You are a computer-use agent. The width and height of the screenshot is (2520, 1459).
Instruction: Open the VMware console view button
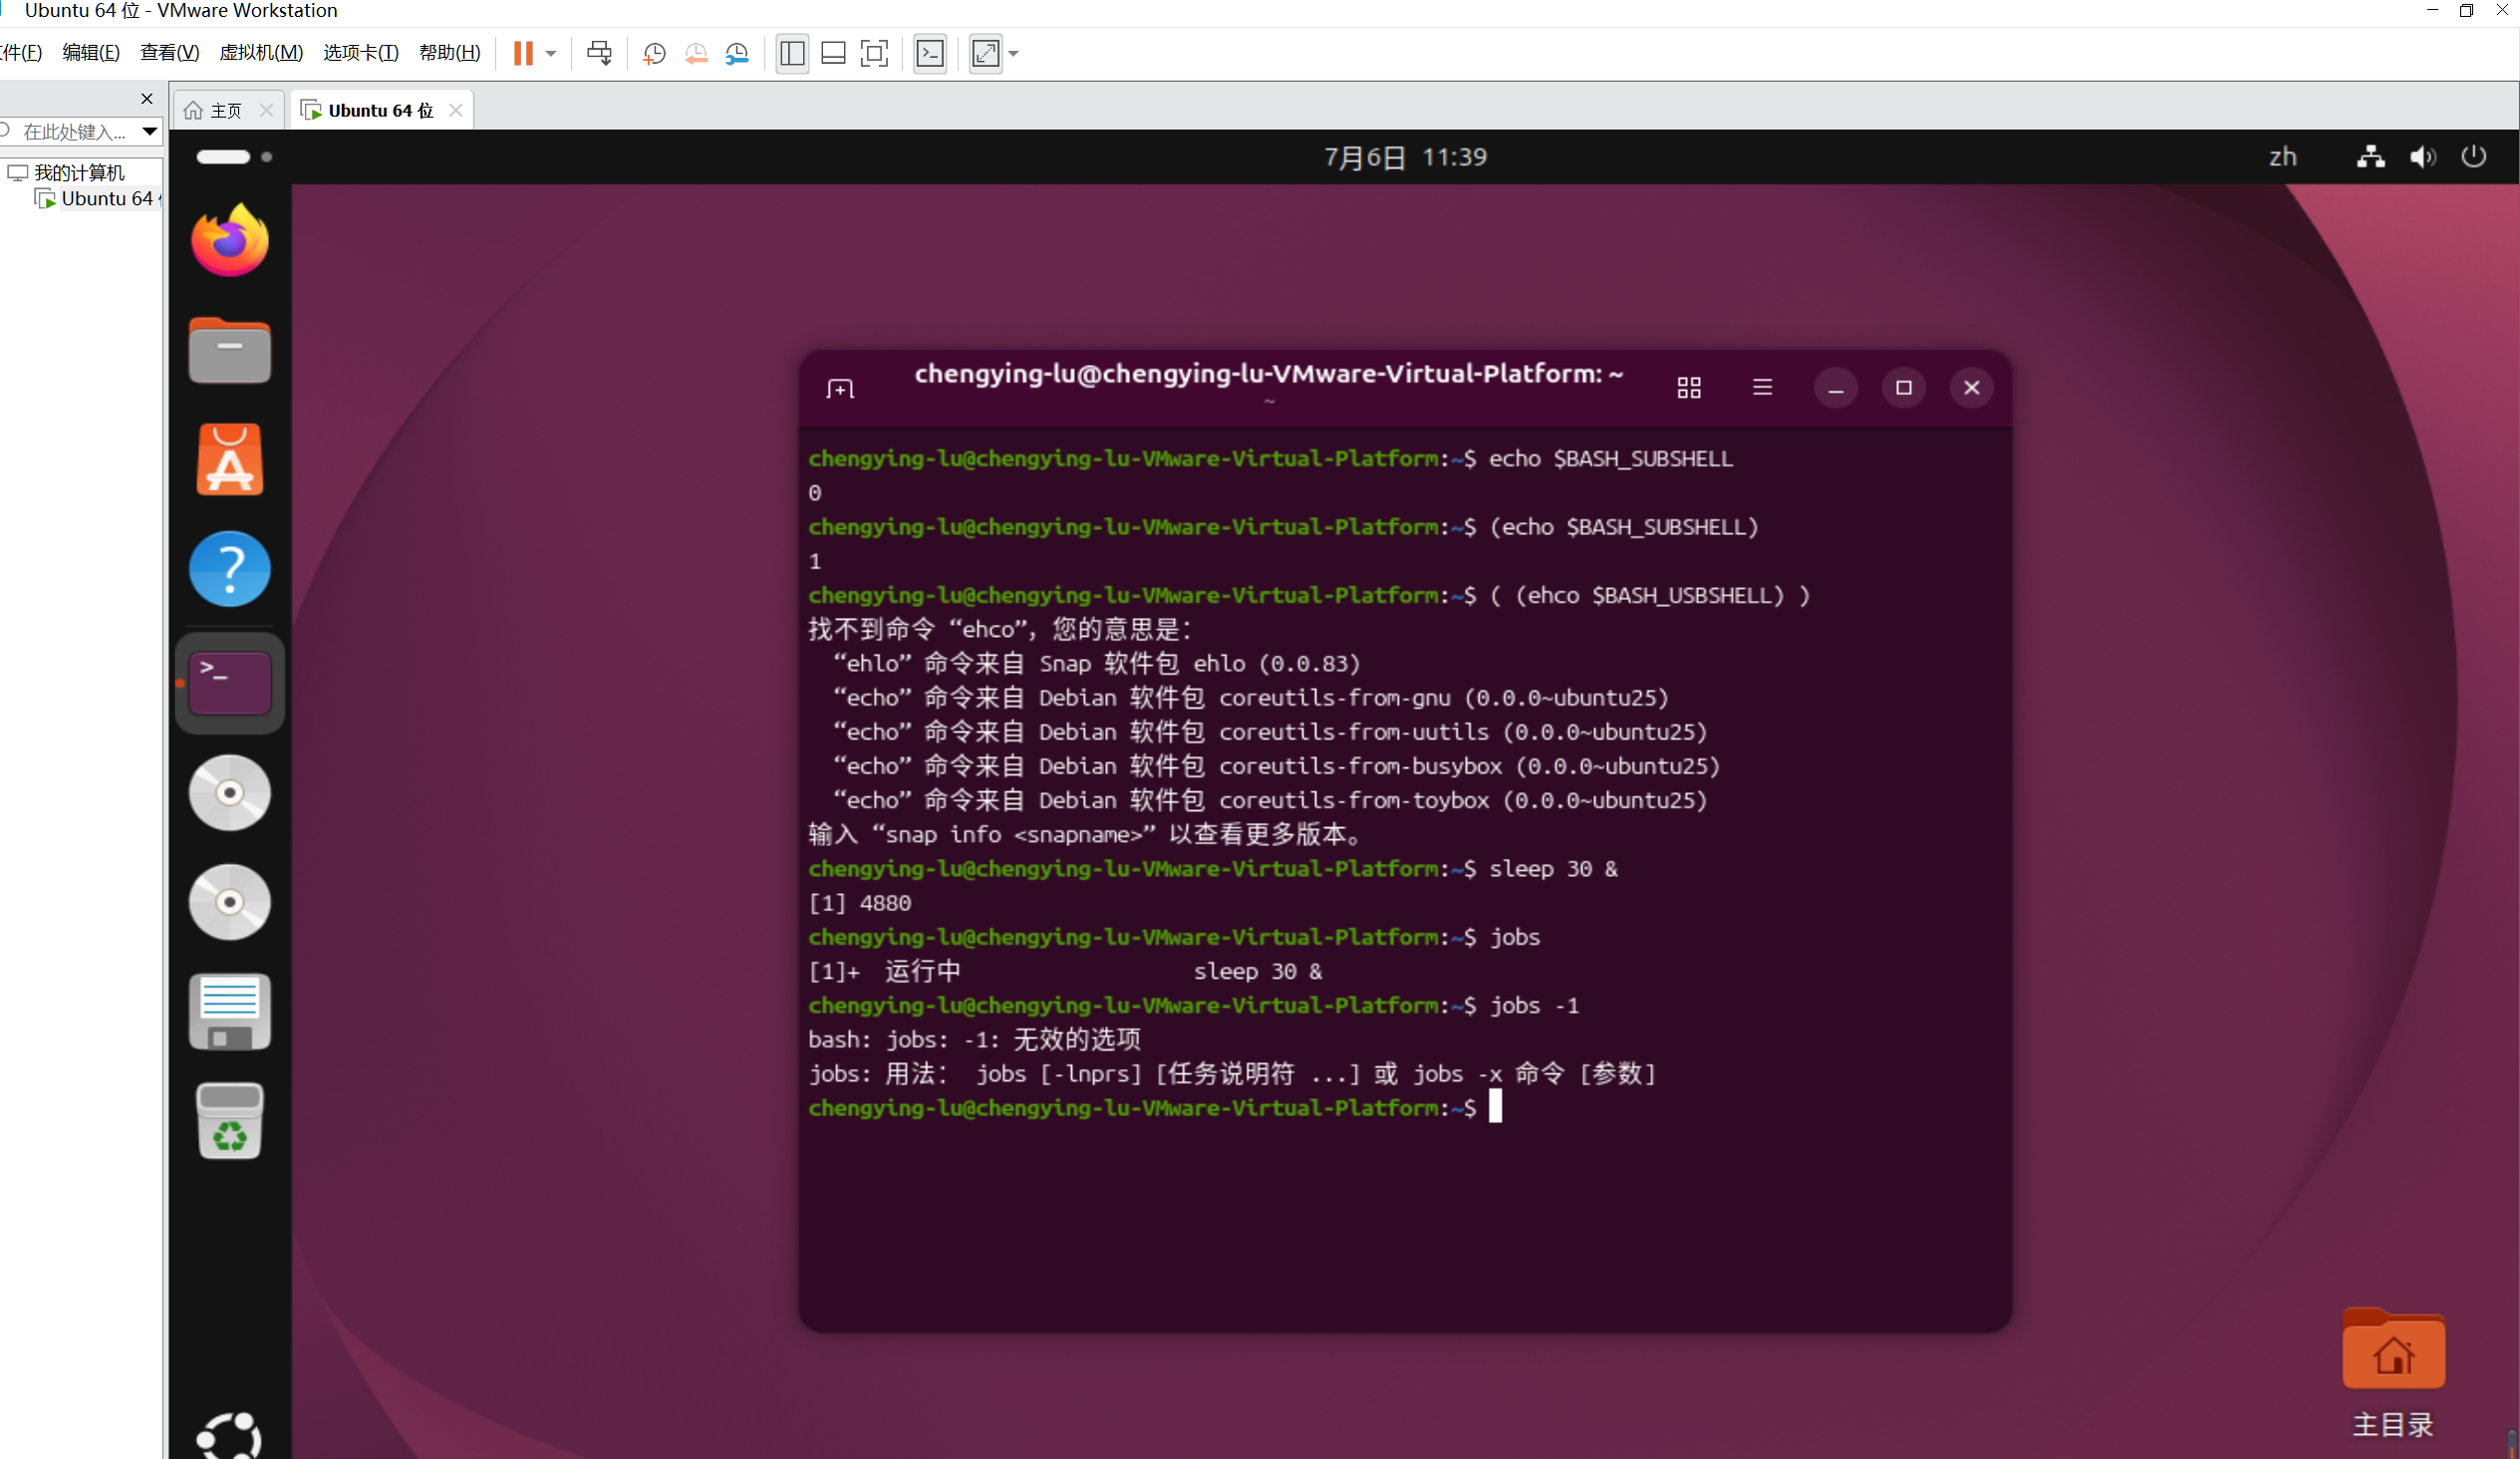930,53
